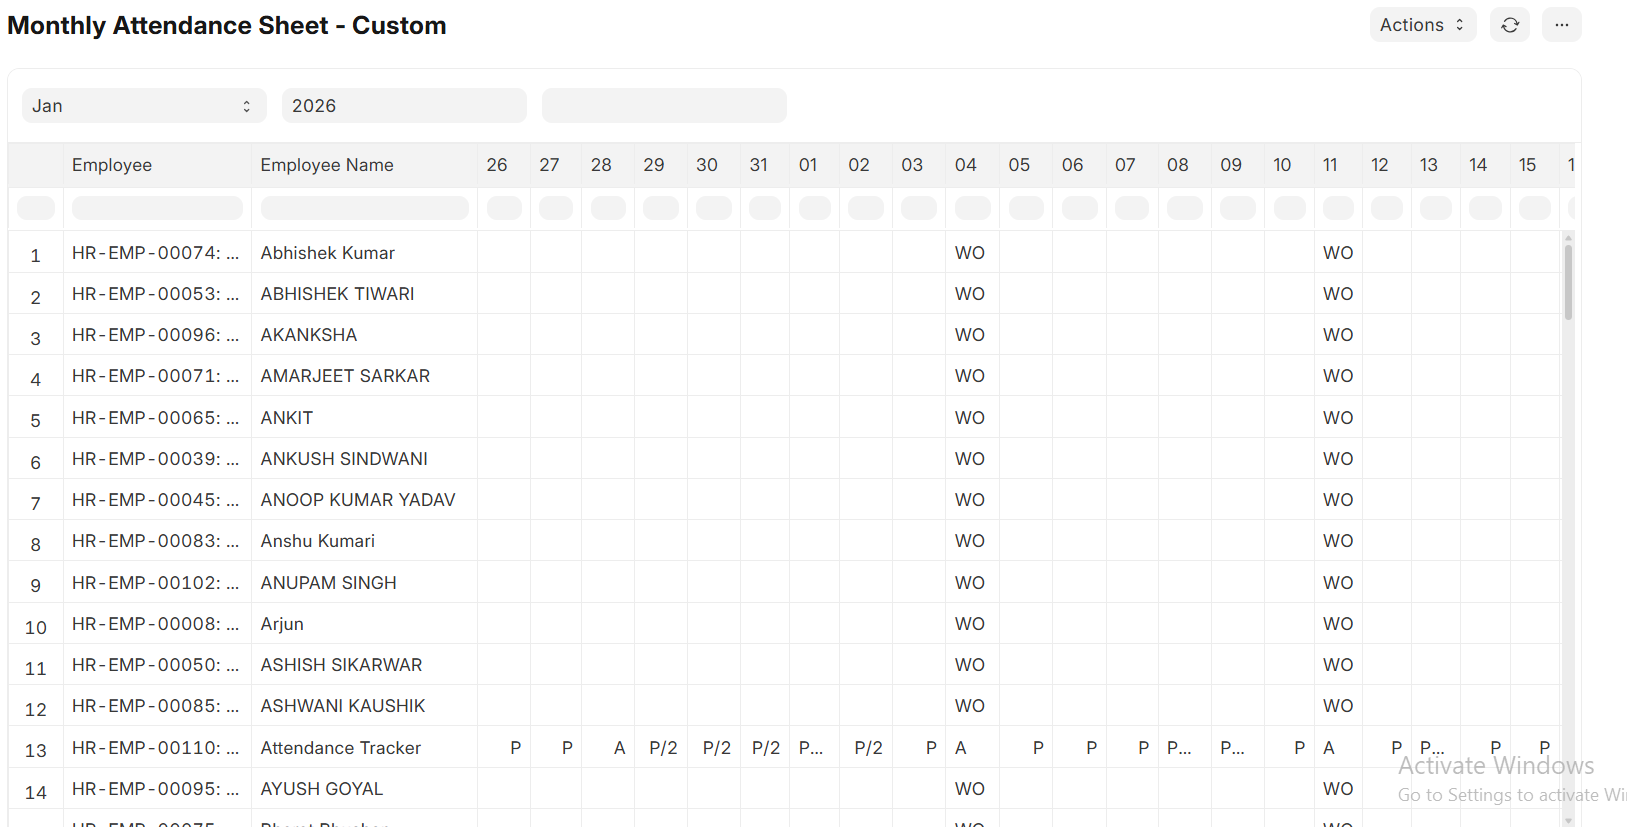Click the Employee Name column header
Screen dimensions: 1627x827
pyautogui.click(x=327, y=165)
